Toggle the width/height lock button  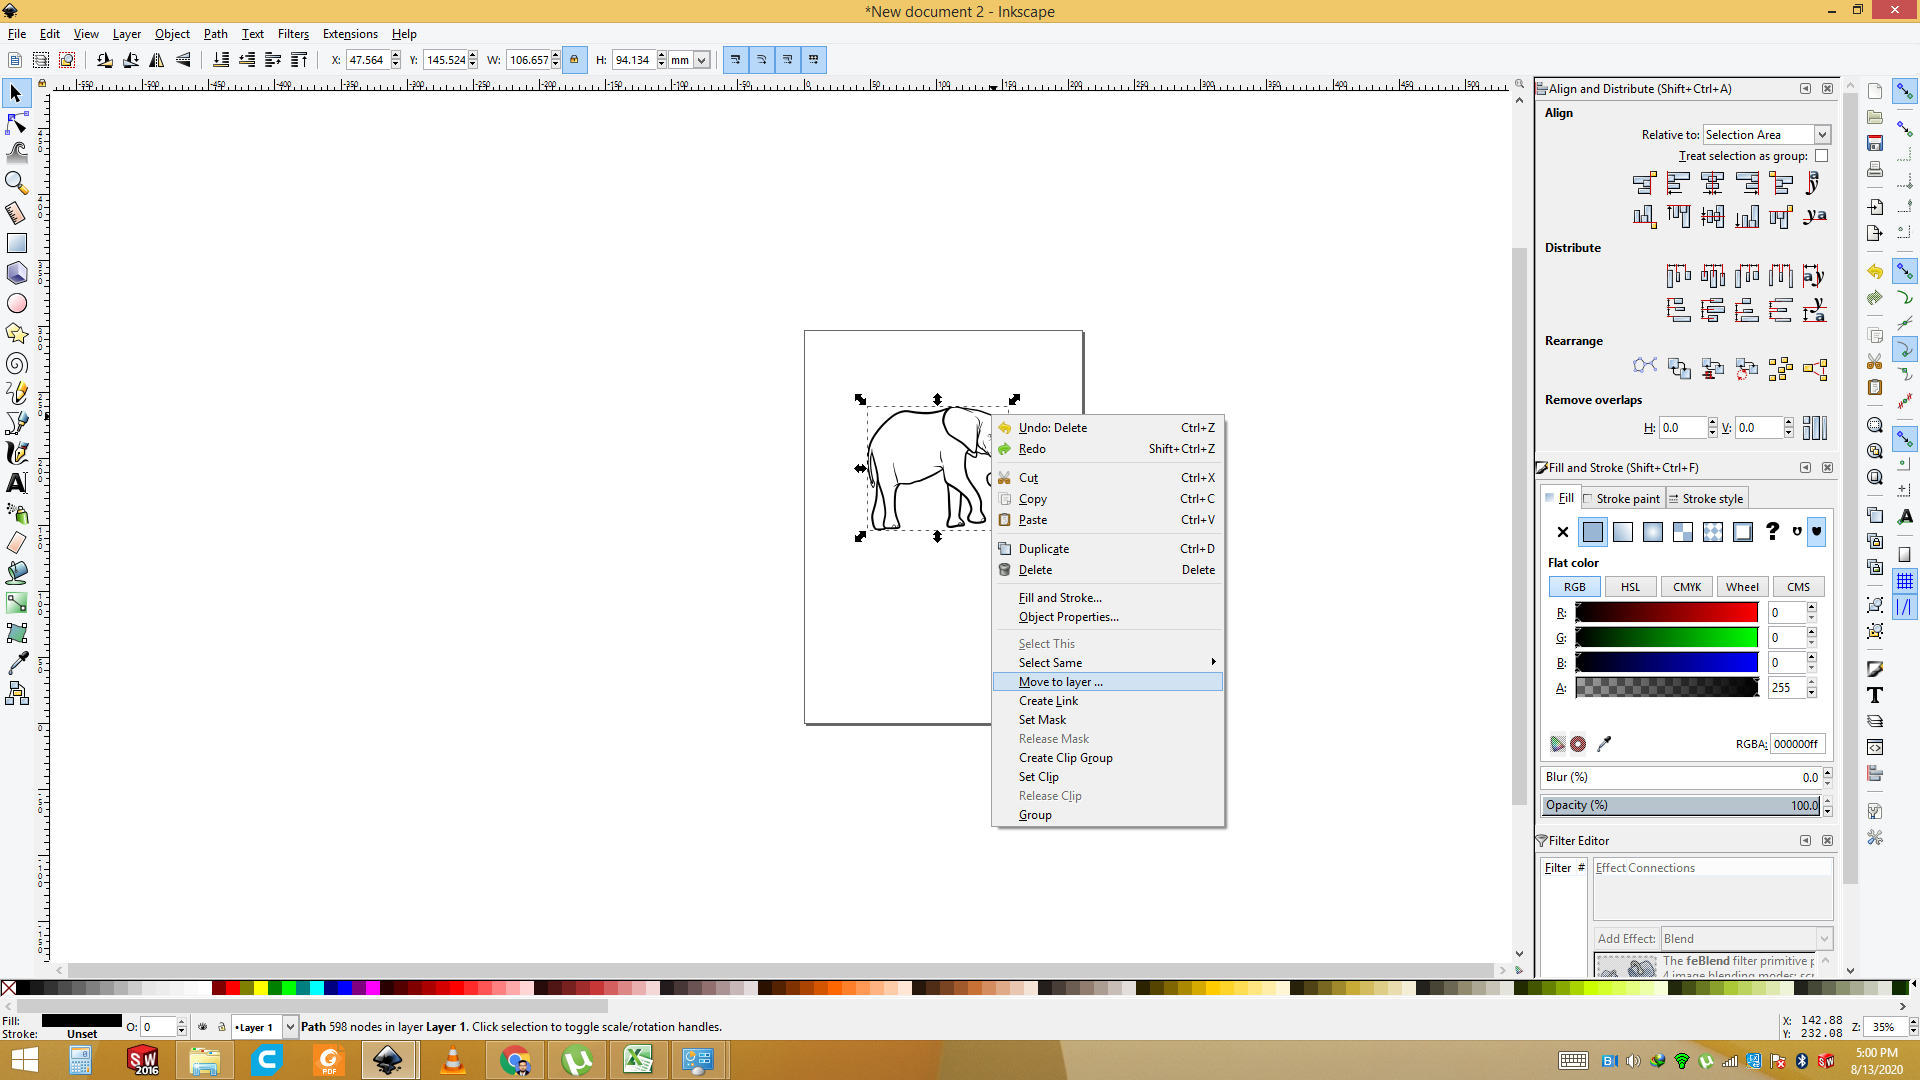coord(574,60)
